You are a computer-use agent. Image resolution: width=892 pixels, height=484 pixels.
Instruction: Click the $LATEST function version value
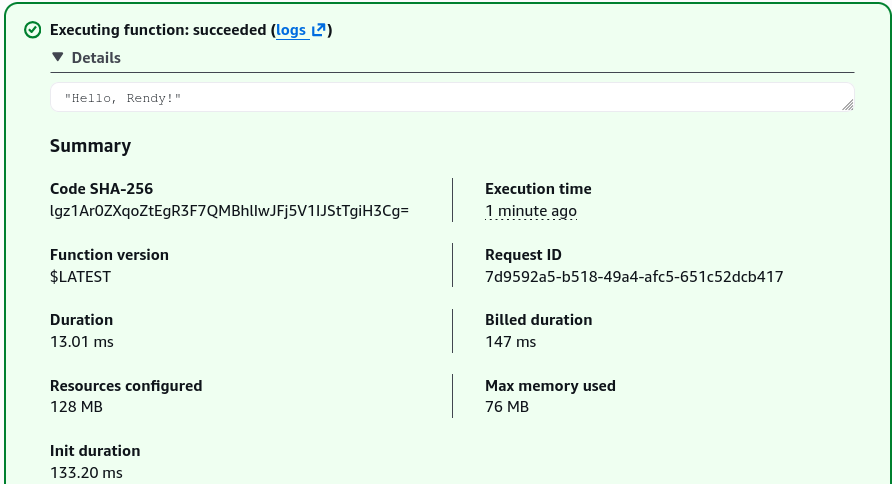click(x=80, y=277)
